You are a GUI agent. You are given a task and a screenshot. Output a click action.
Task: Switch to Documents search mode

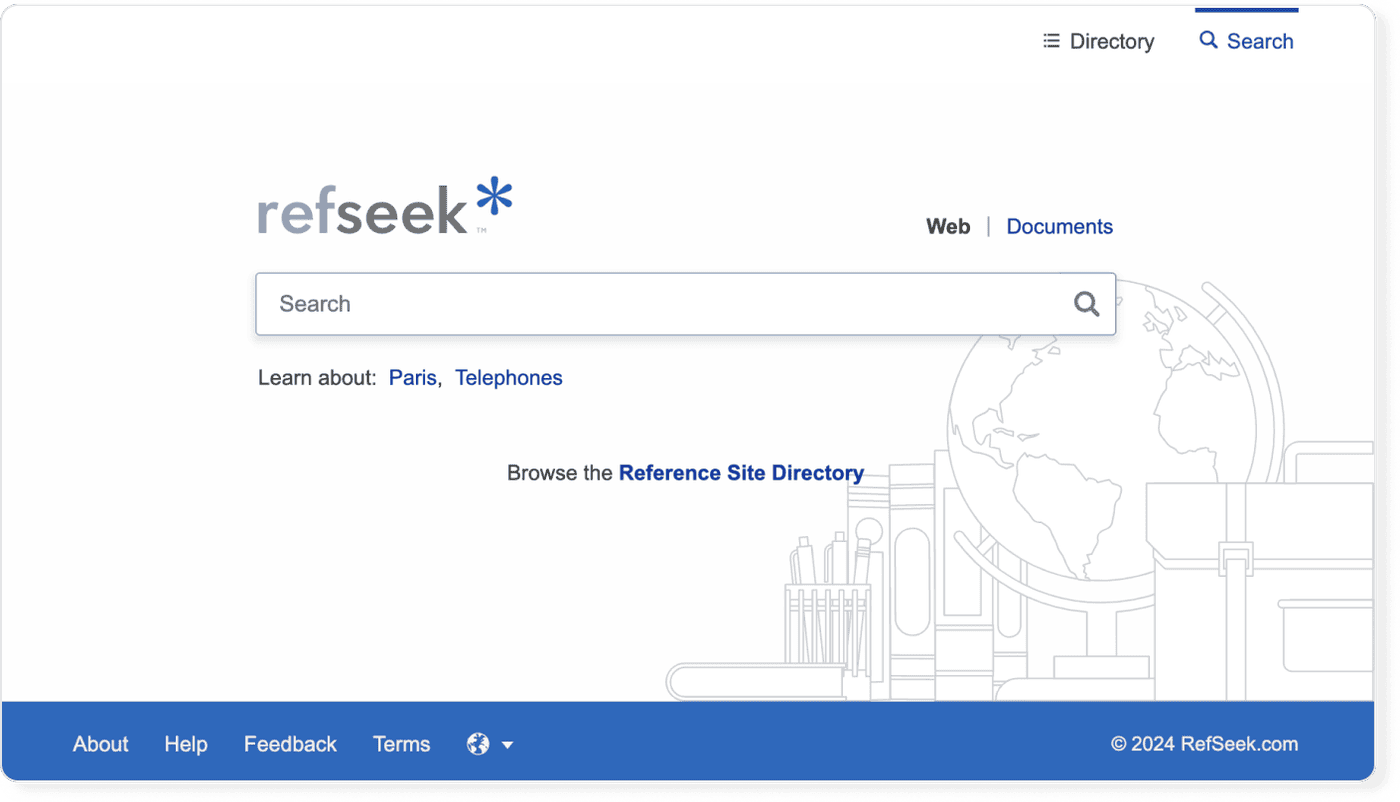pos(1059,227)
